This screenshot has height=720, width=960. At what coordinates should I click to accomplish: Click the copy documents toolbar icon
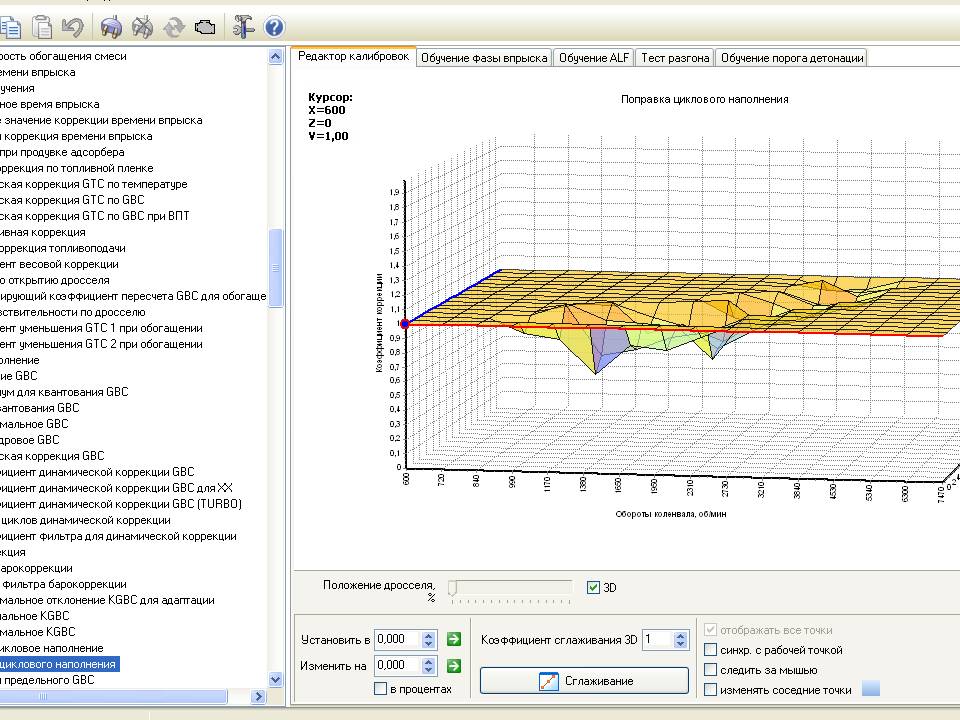pos(10,28)
